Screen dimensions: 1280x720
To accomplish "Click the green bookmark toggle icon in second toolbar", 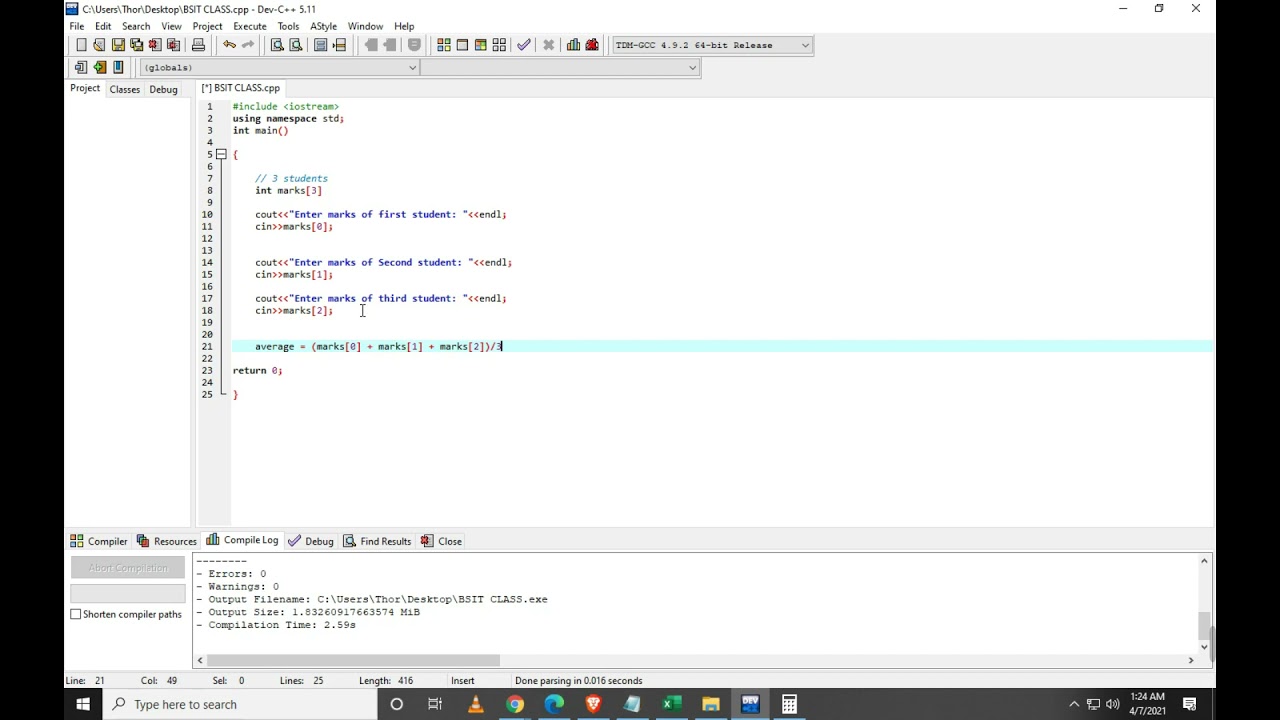I will point(99,67).
